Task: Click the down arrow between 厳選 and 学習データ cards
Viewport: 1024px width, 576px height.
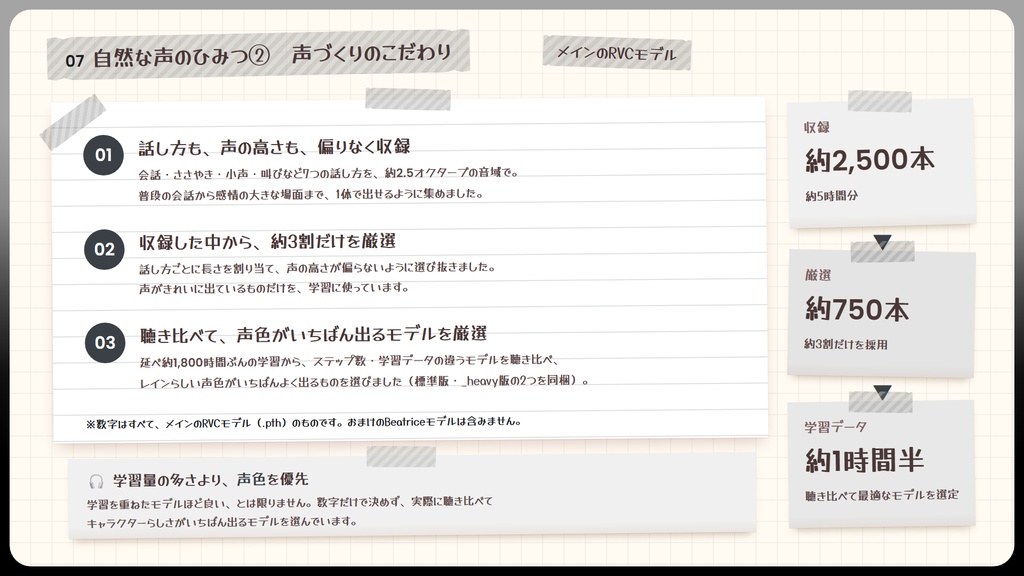Action: [882, 392]
